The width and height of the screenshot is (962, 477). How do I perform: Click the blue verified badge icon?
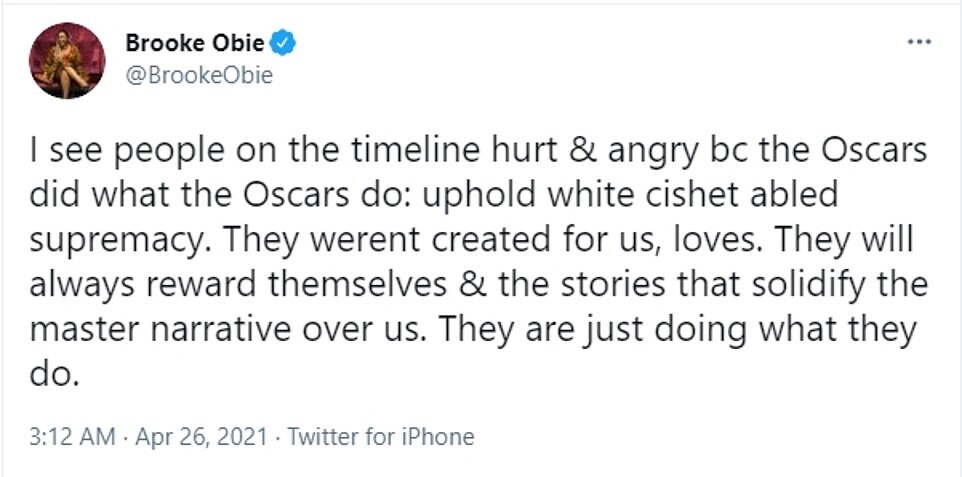(284, 43)
